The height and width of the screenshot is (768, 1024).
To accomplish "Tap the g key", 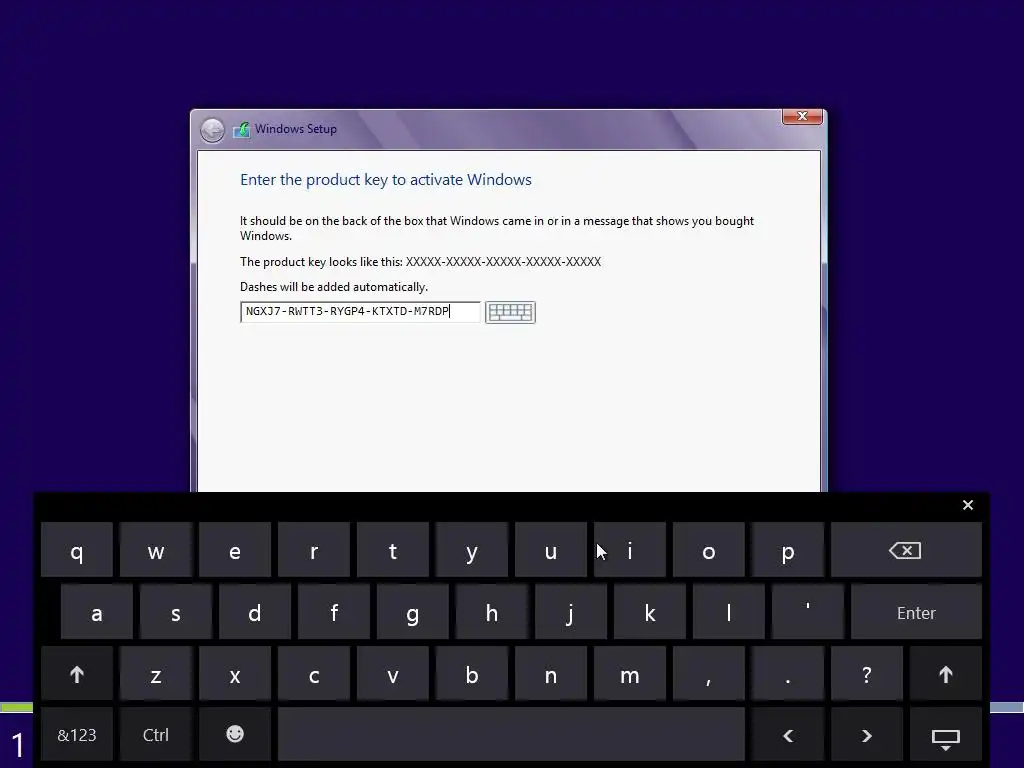I will point(413,612).
